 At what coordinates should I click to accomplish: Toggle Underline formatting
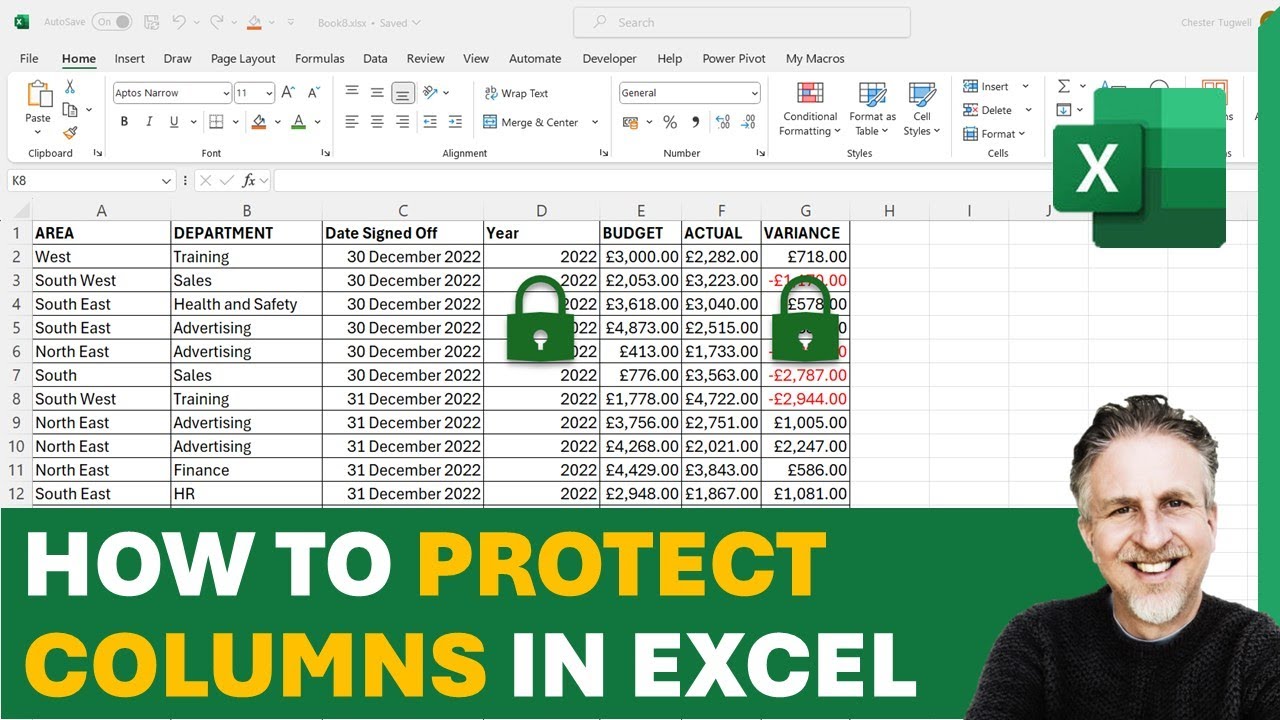pyautogui.click(x=174, y=122)
